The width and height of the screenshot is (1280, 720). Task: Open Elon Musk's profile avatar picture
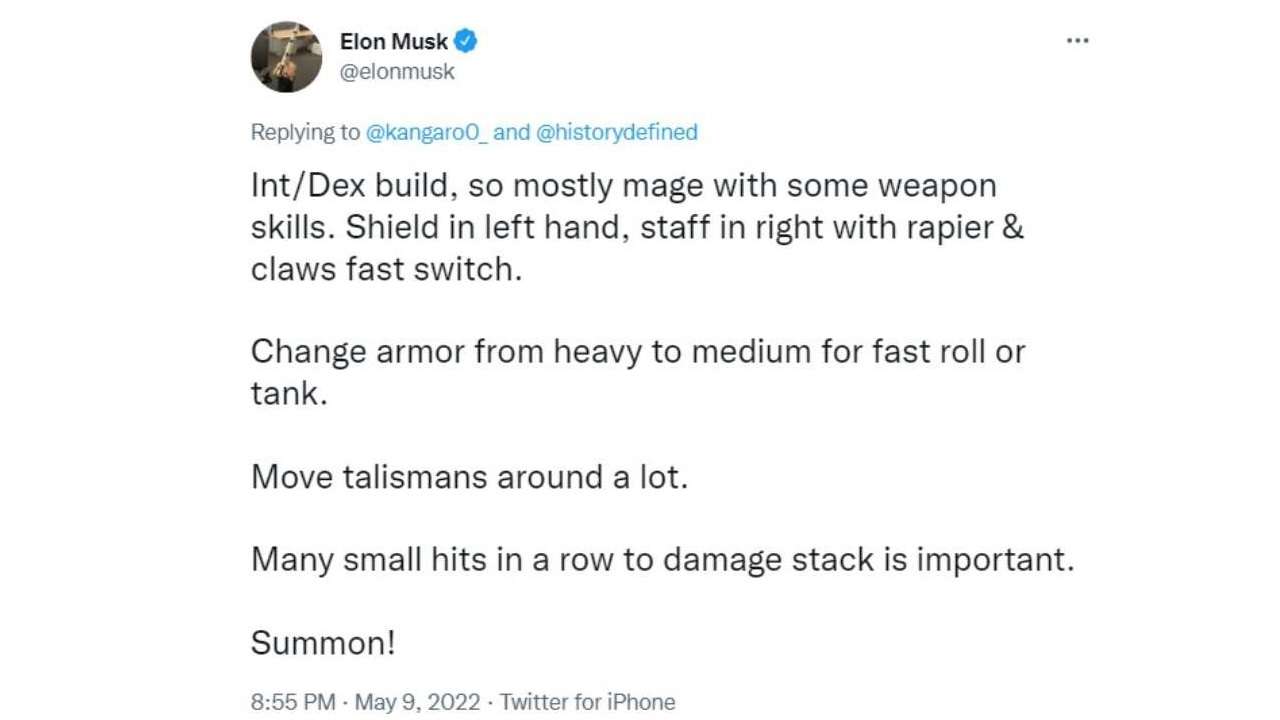pos(286,57)
